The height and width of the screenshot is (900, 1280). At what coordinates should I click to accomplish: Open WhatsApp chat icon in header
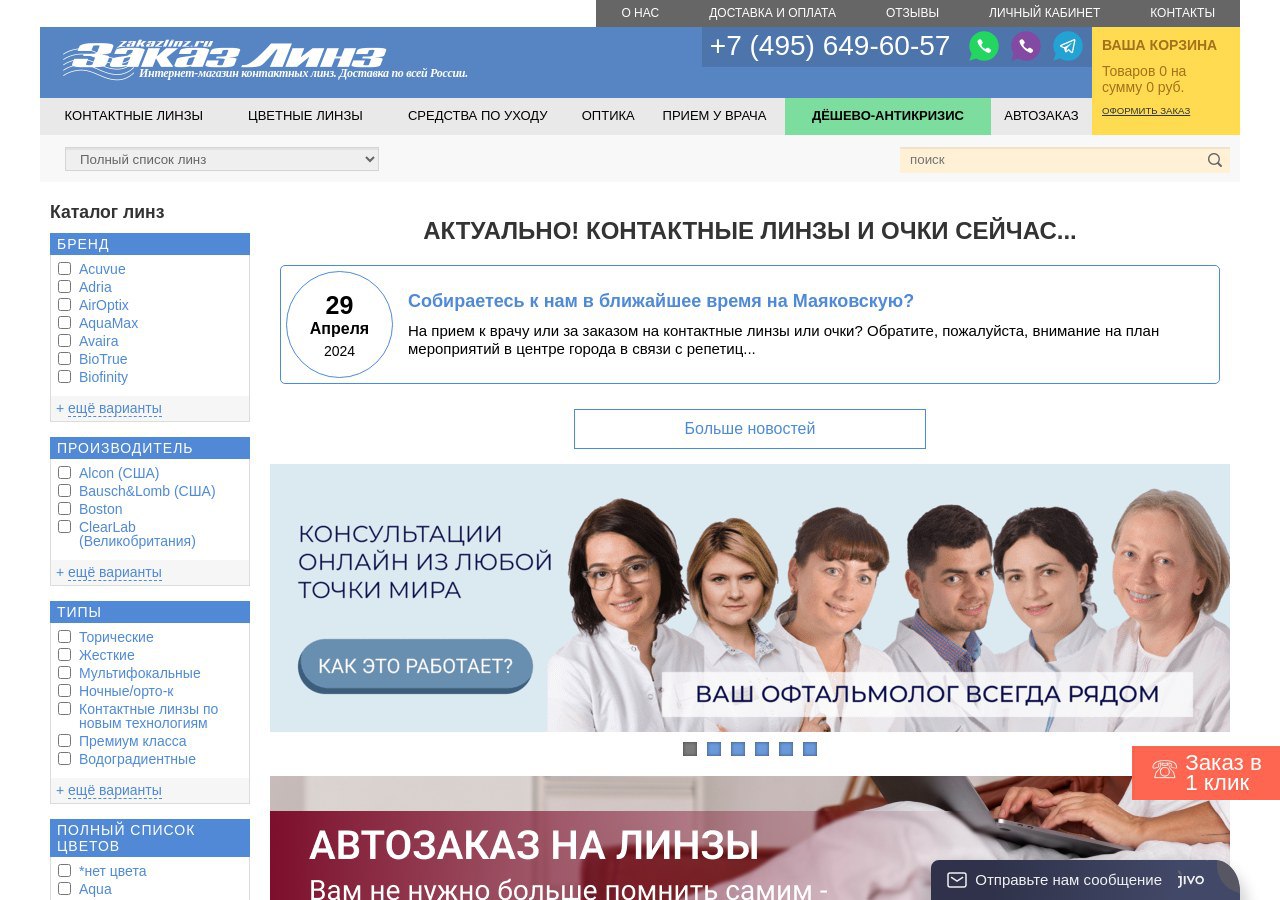click(983, 46)
